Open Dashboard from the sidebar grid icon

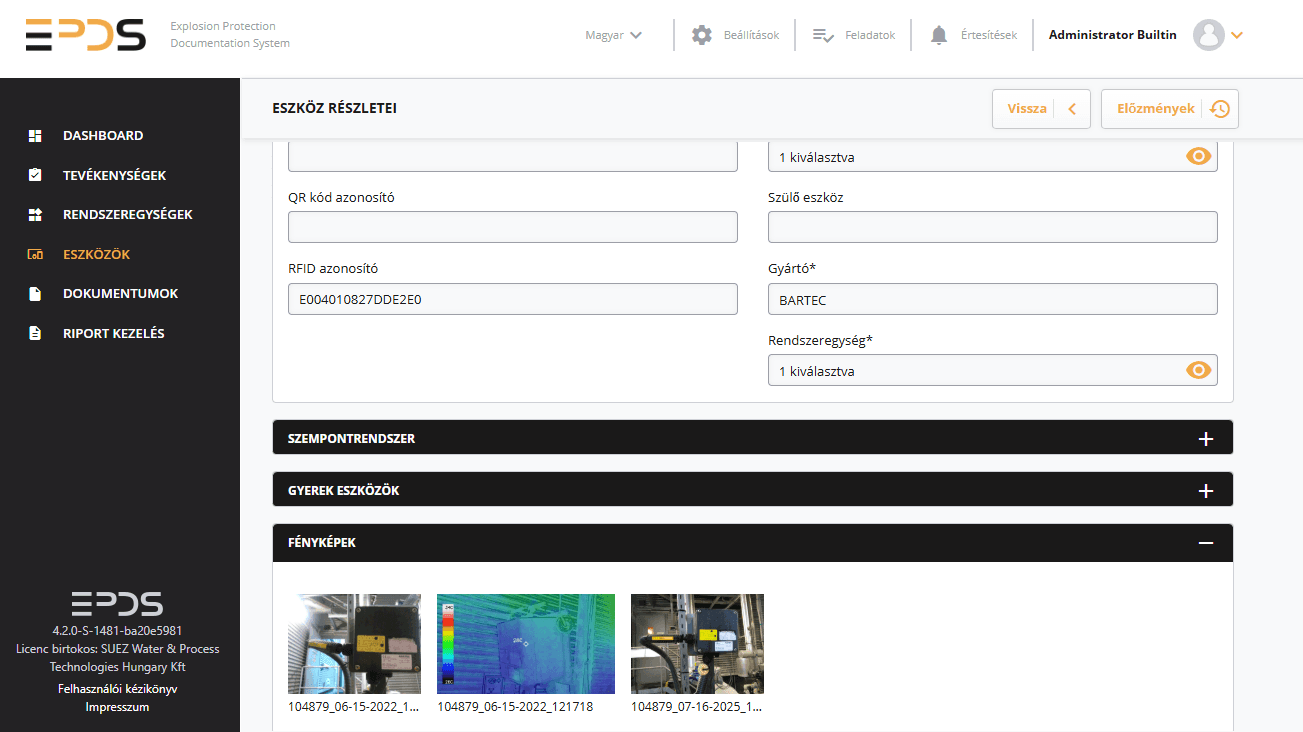pos(35,135)
